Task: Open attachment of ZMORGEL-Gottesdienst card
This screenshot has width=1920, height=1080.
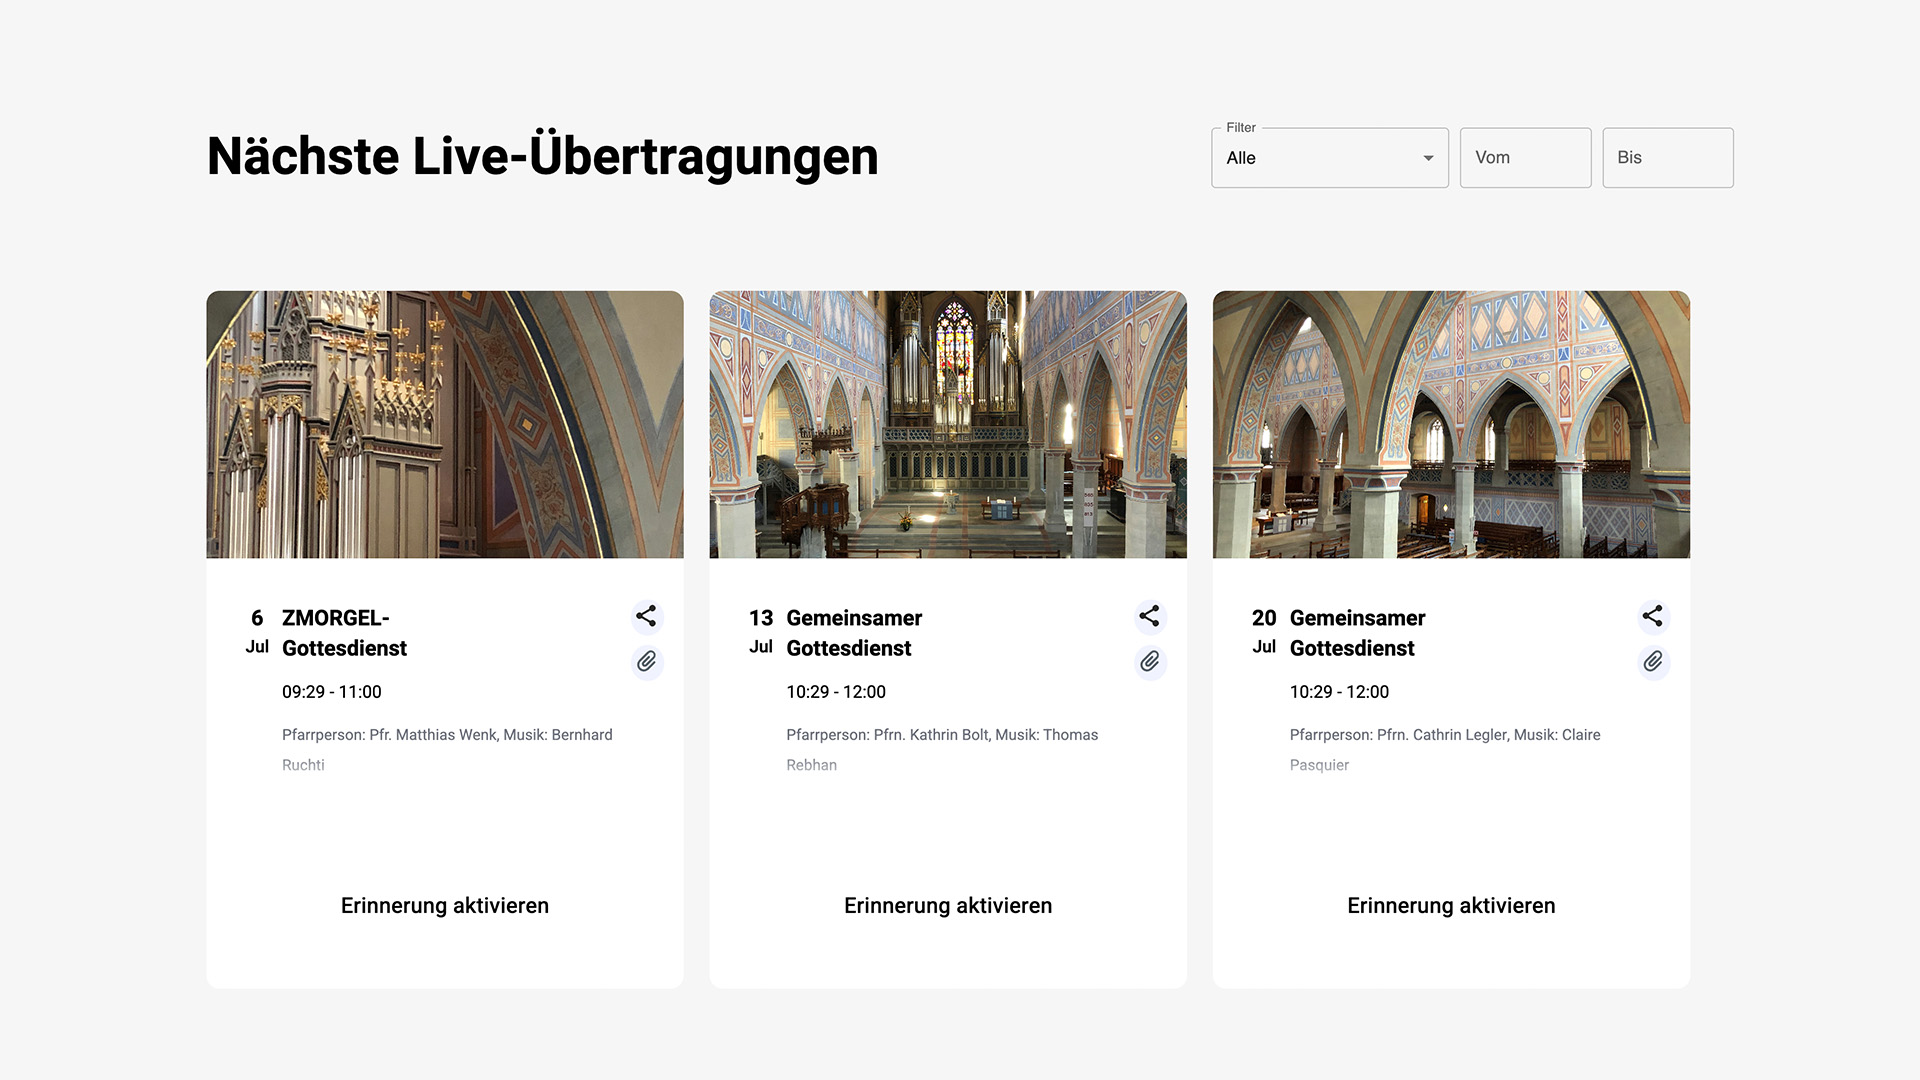Action: point(647,662)
